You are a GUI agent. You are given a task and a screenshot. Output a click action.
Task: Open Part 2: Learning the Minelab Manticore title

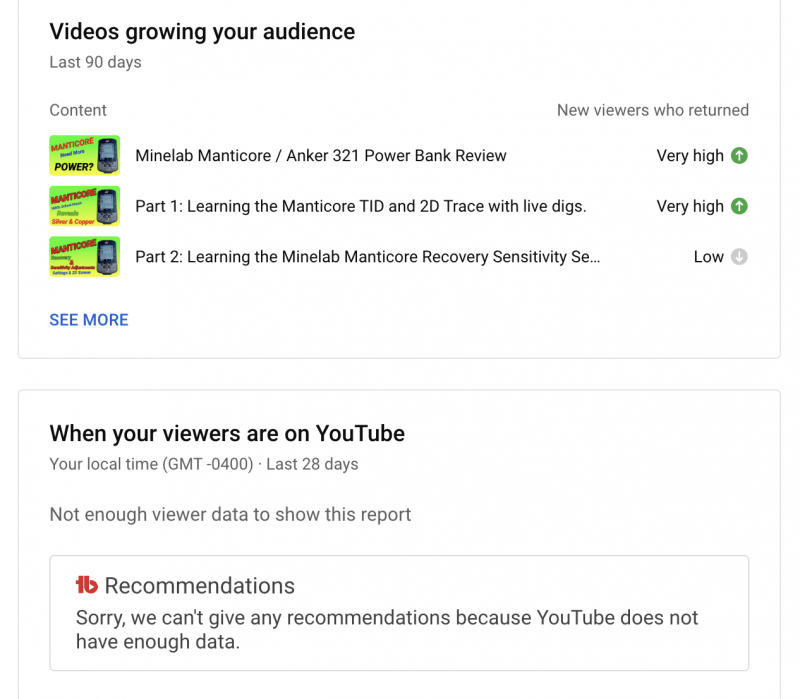point(367,257)
